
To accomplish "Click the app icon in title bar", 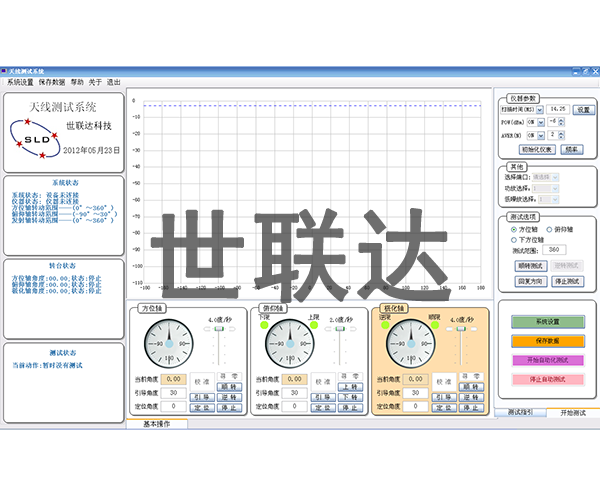I will (4, 71).
